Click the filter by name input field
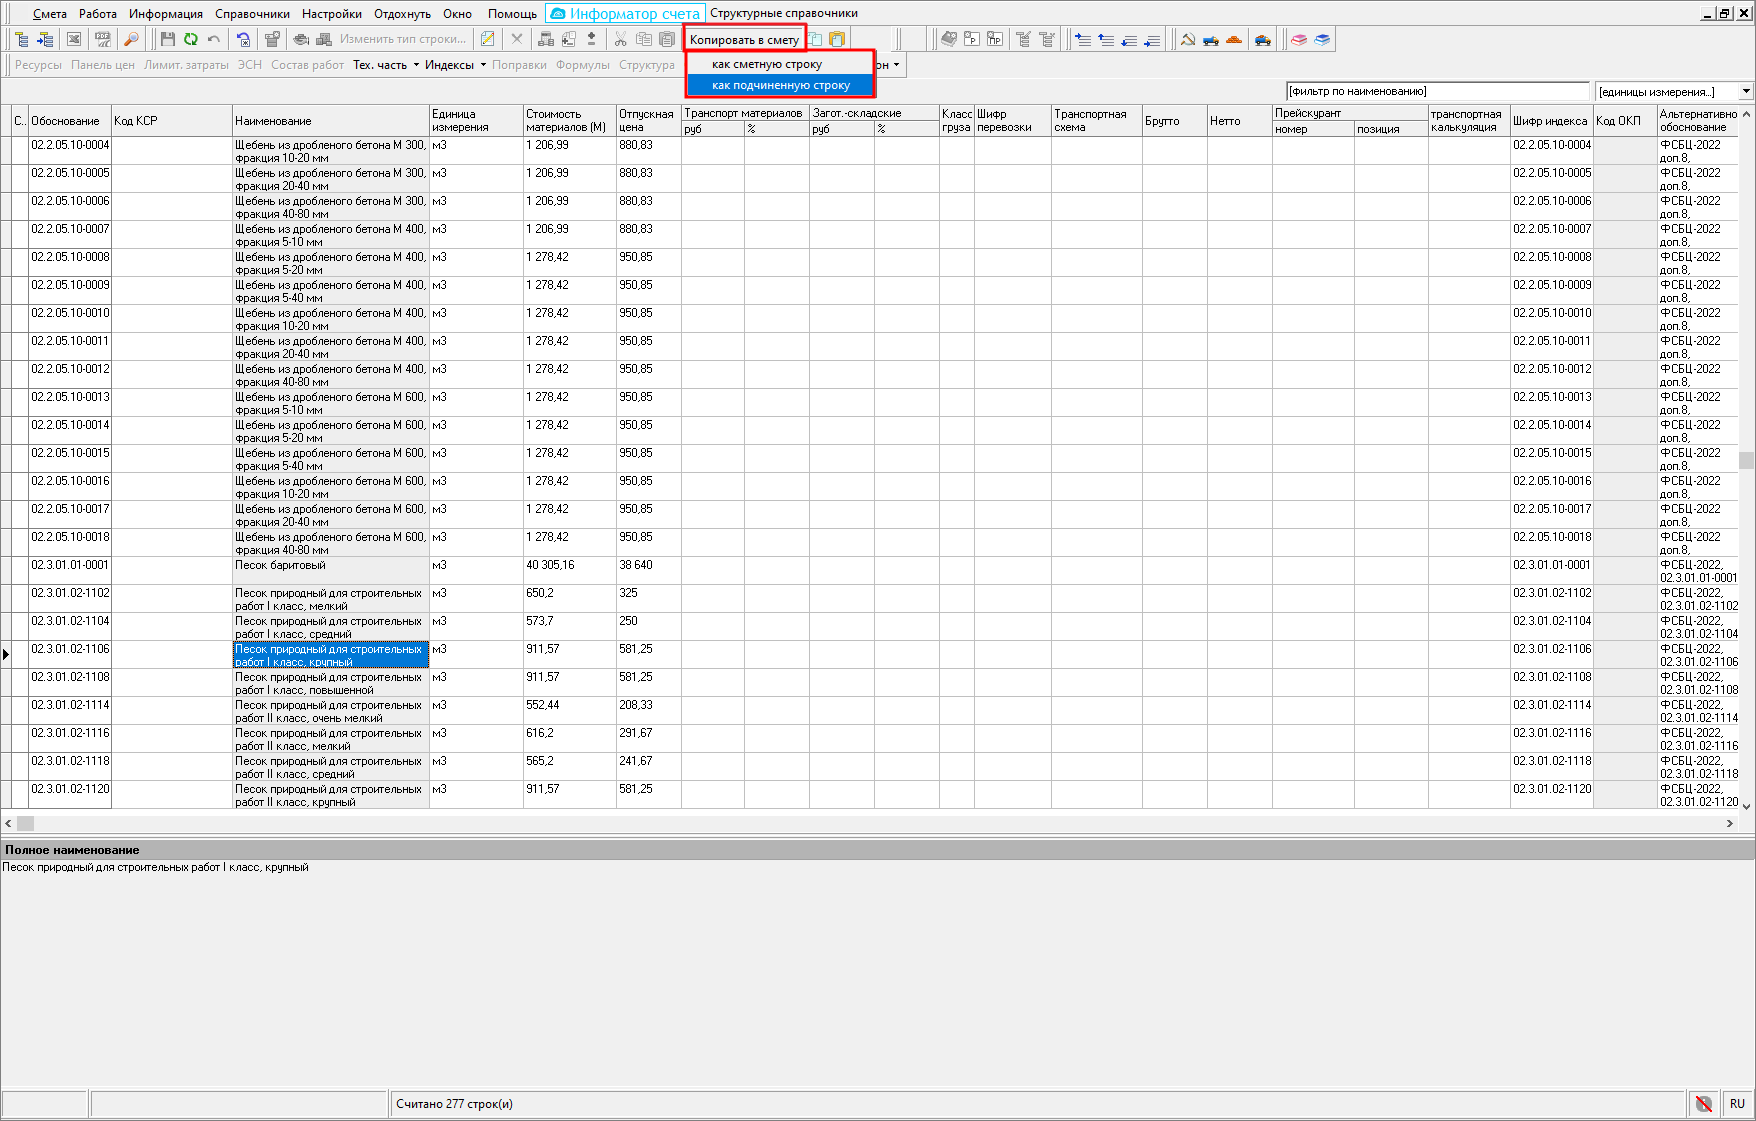Screen dimensions: 1756x1121 click(x=1436, y=91)
